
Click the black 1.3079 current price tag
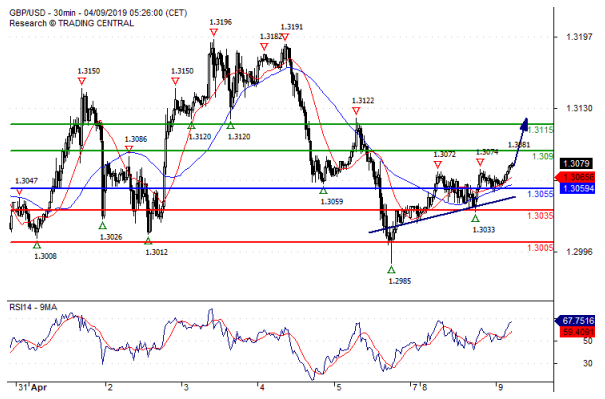point(576,163)
